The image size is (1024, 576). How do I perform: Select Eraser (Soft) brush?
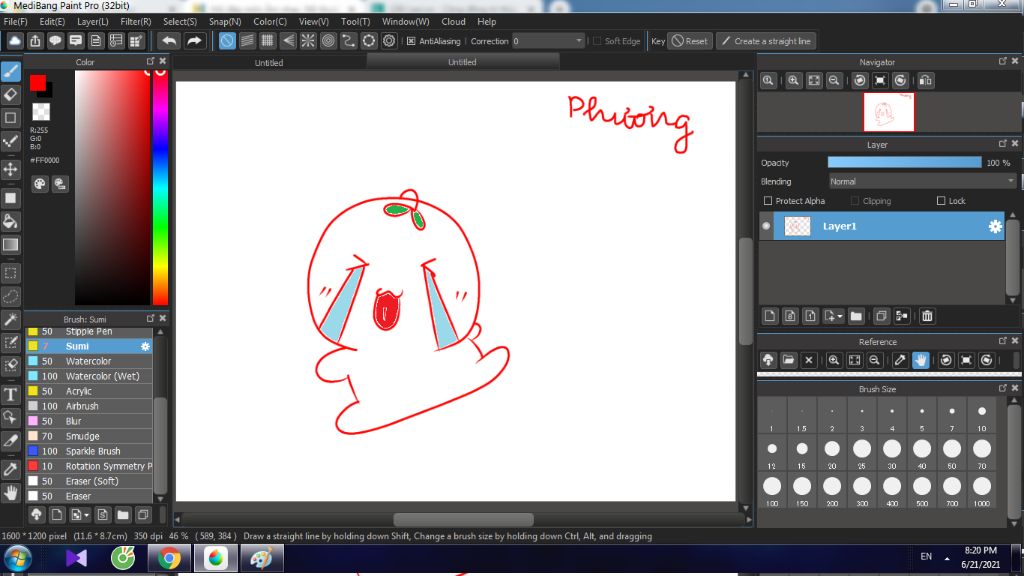point(89,481)
